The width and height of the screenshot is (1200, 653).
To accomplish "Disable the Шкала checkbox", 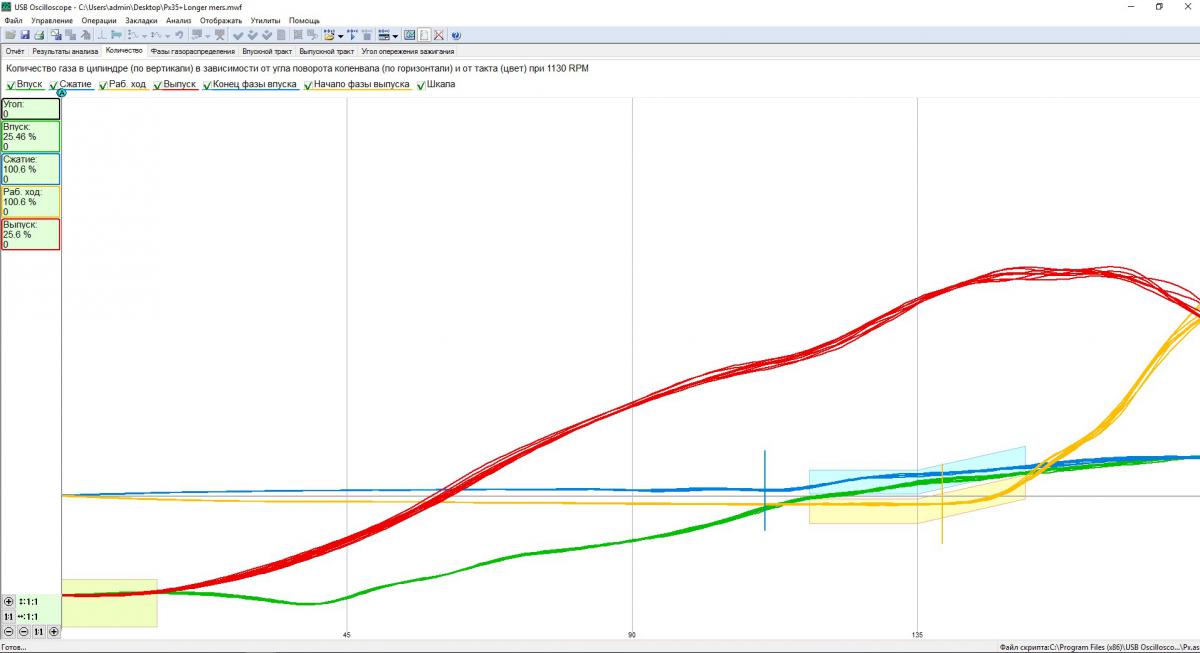I will coord(420,85).
